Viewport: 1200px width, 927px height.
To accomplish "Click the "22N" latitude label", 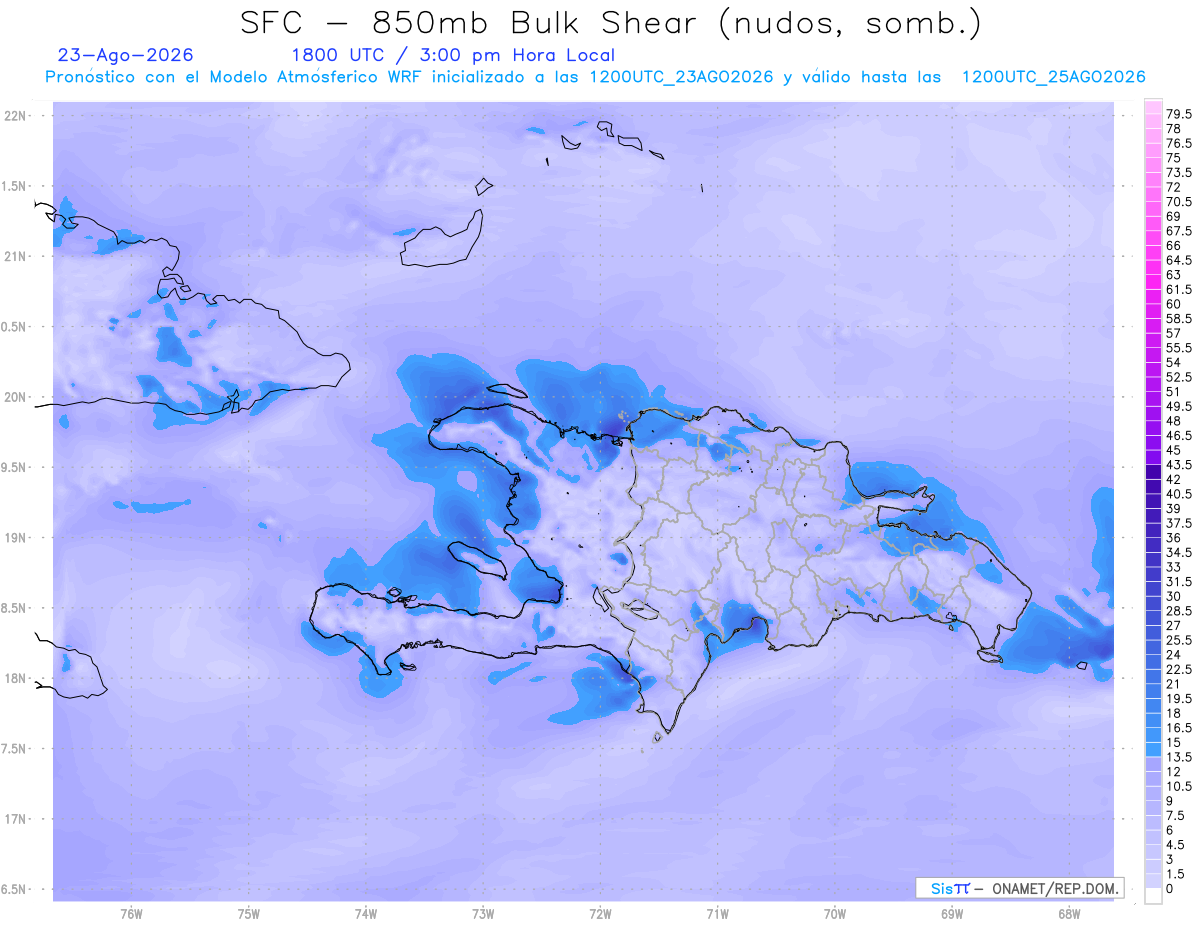I will [16, 116].
